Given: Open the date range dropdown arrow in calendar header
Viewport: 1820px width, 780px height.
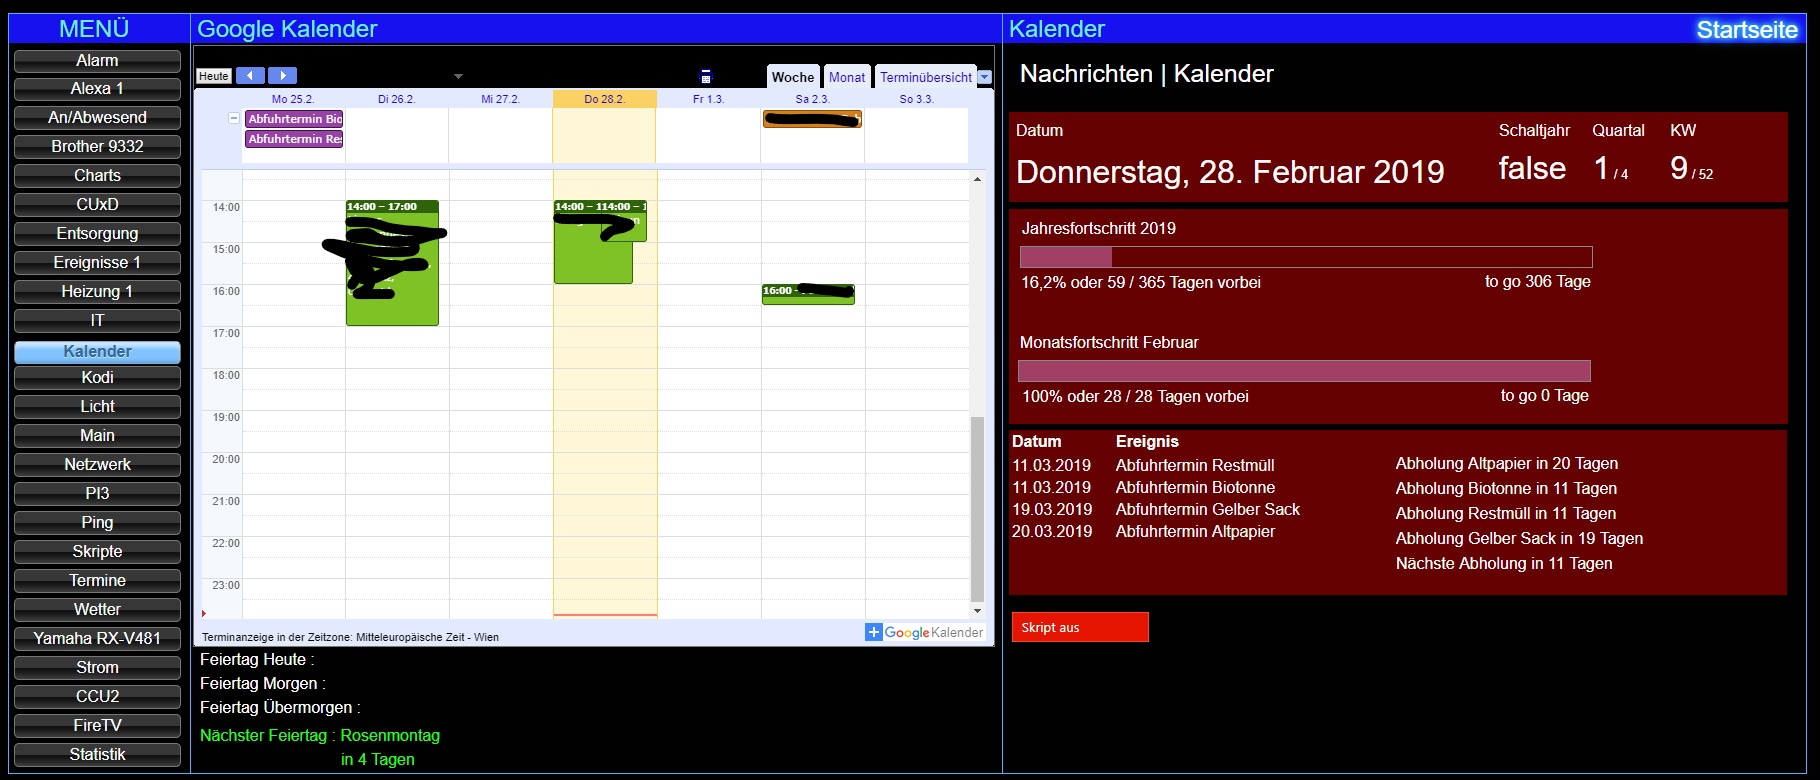Looking at the screenshot, I should (458, 76).
